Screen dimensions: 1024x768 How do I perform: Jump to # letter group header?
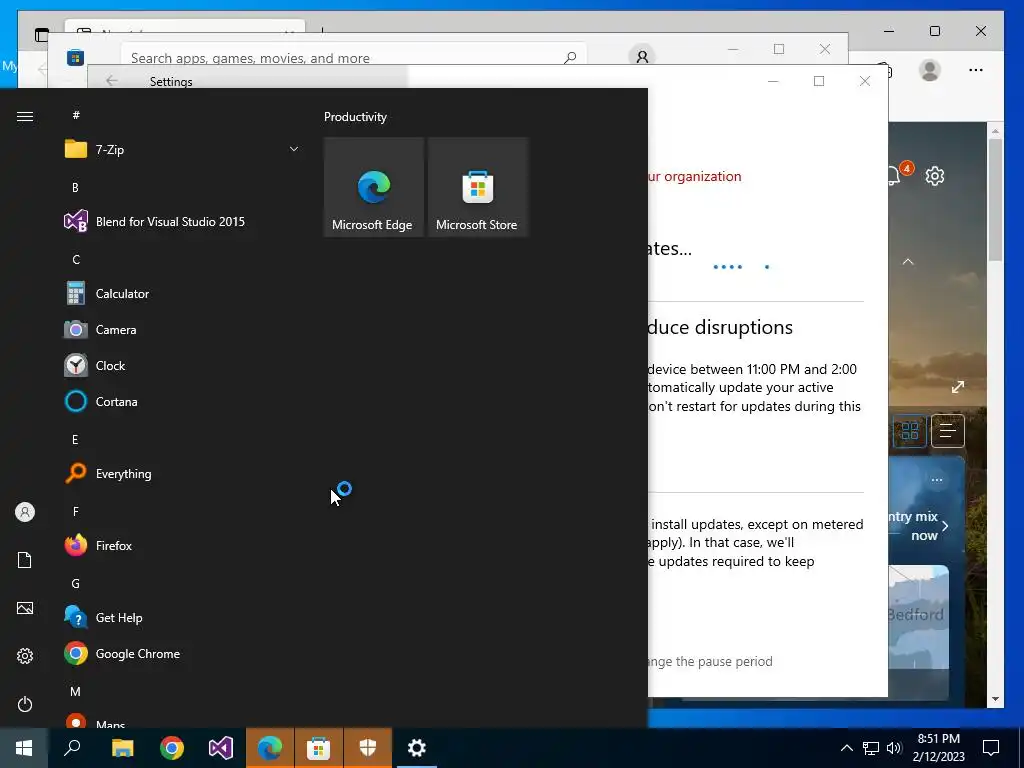tap(76, 115)
